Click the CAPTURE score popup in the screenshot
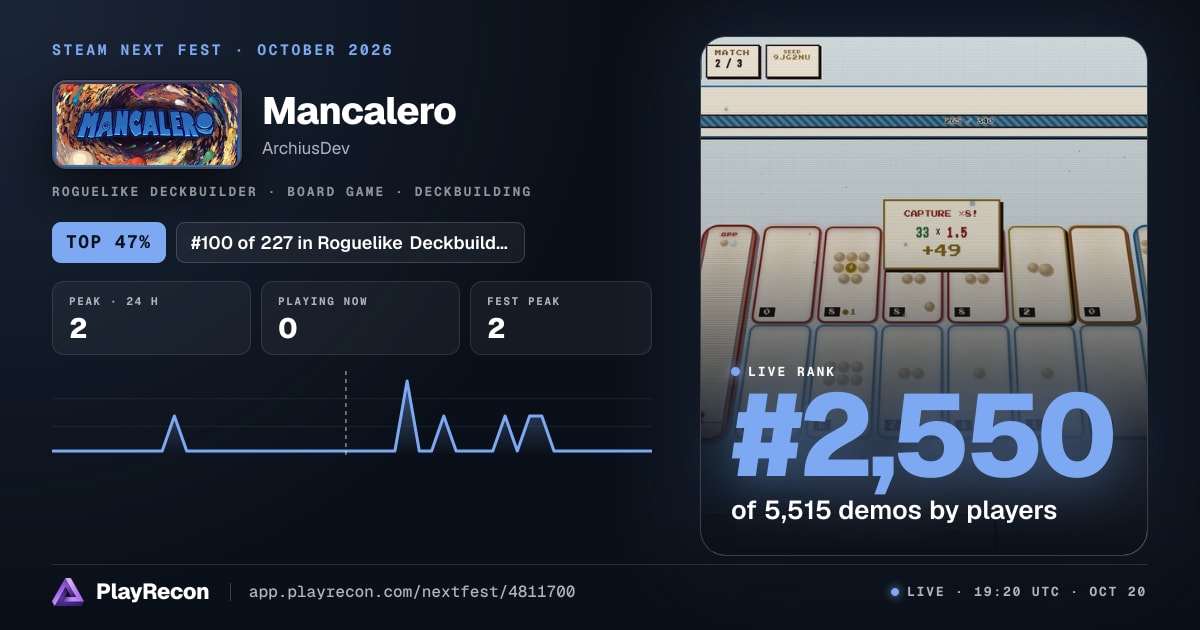Screen dimensions: 1200x630 942,234
